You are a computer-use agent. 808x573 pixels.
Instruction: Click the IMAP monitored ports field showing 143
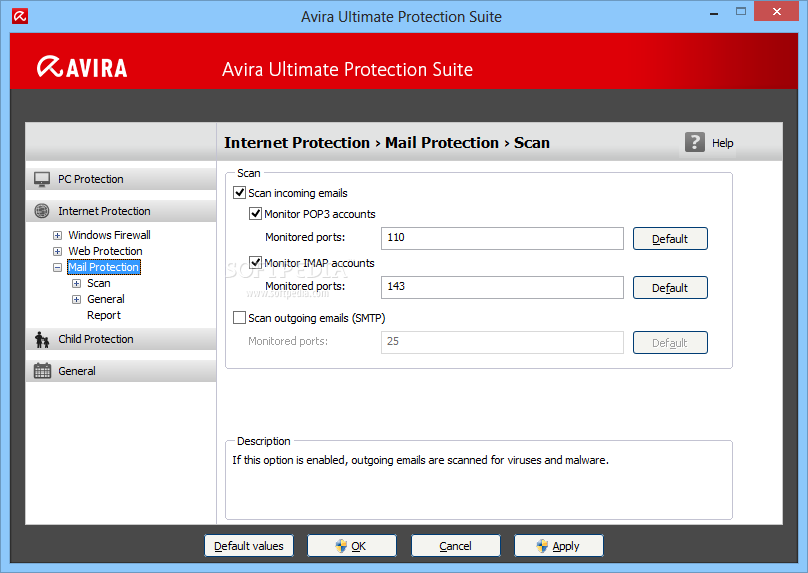(502, 287)
